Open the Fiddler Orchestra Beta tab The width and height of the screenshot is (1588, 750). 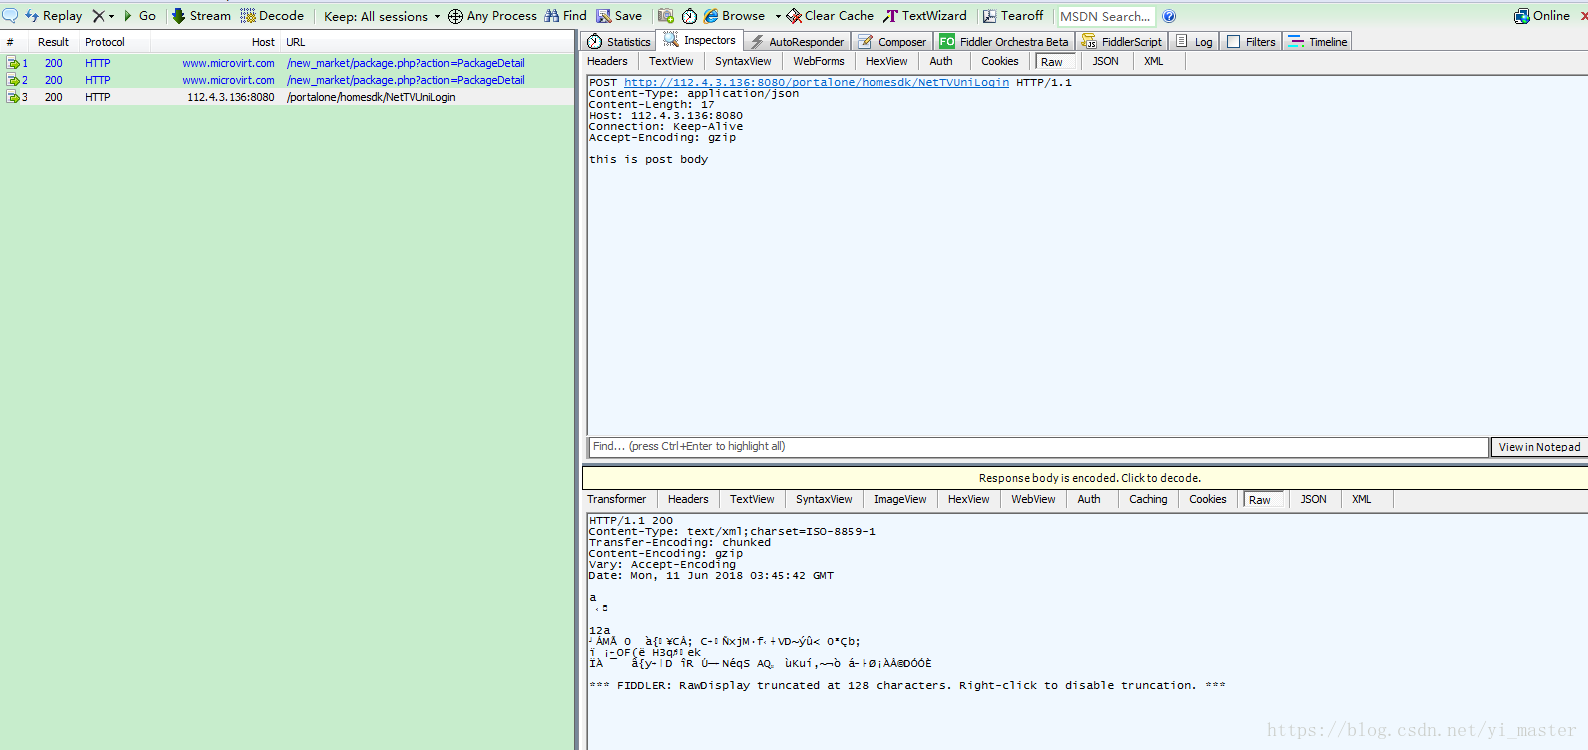[1004, 41]
